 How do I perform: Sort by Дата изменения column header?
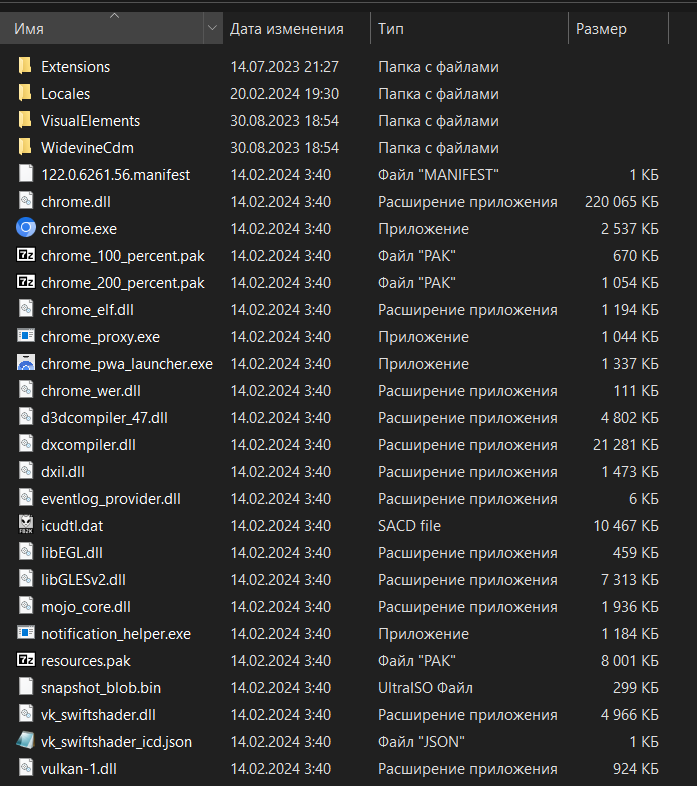tap(297, 29)
